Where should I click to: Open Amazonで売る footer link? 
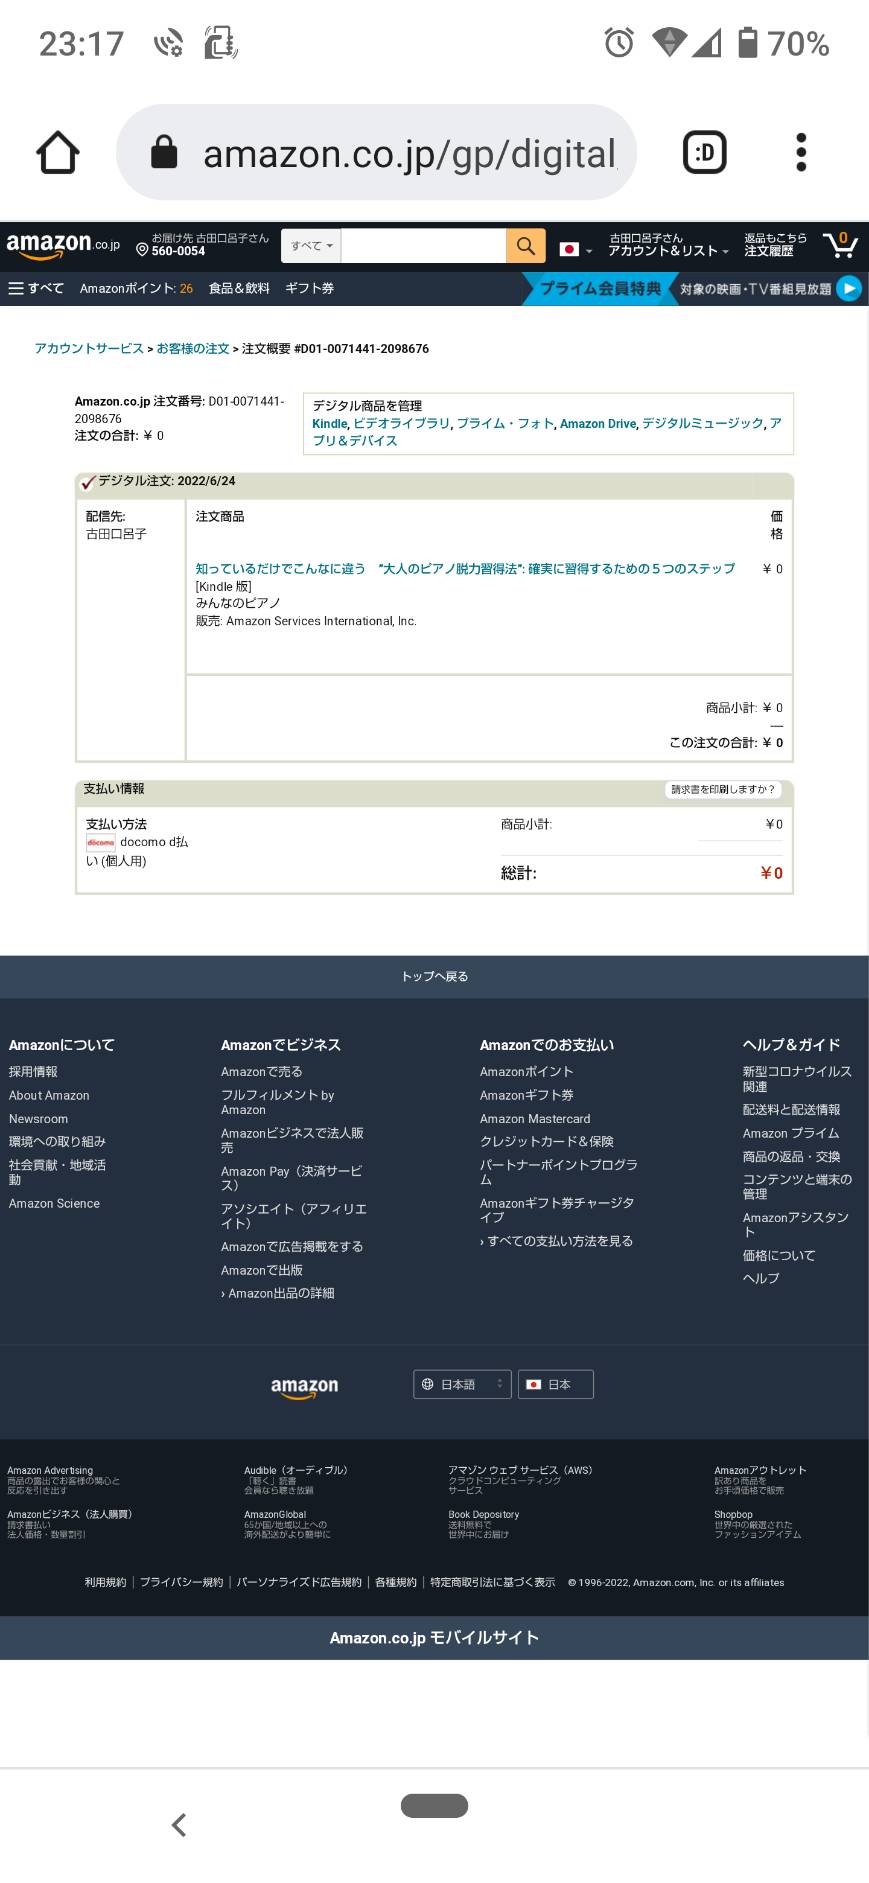(261, 1071)
